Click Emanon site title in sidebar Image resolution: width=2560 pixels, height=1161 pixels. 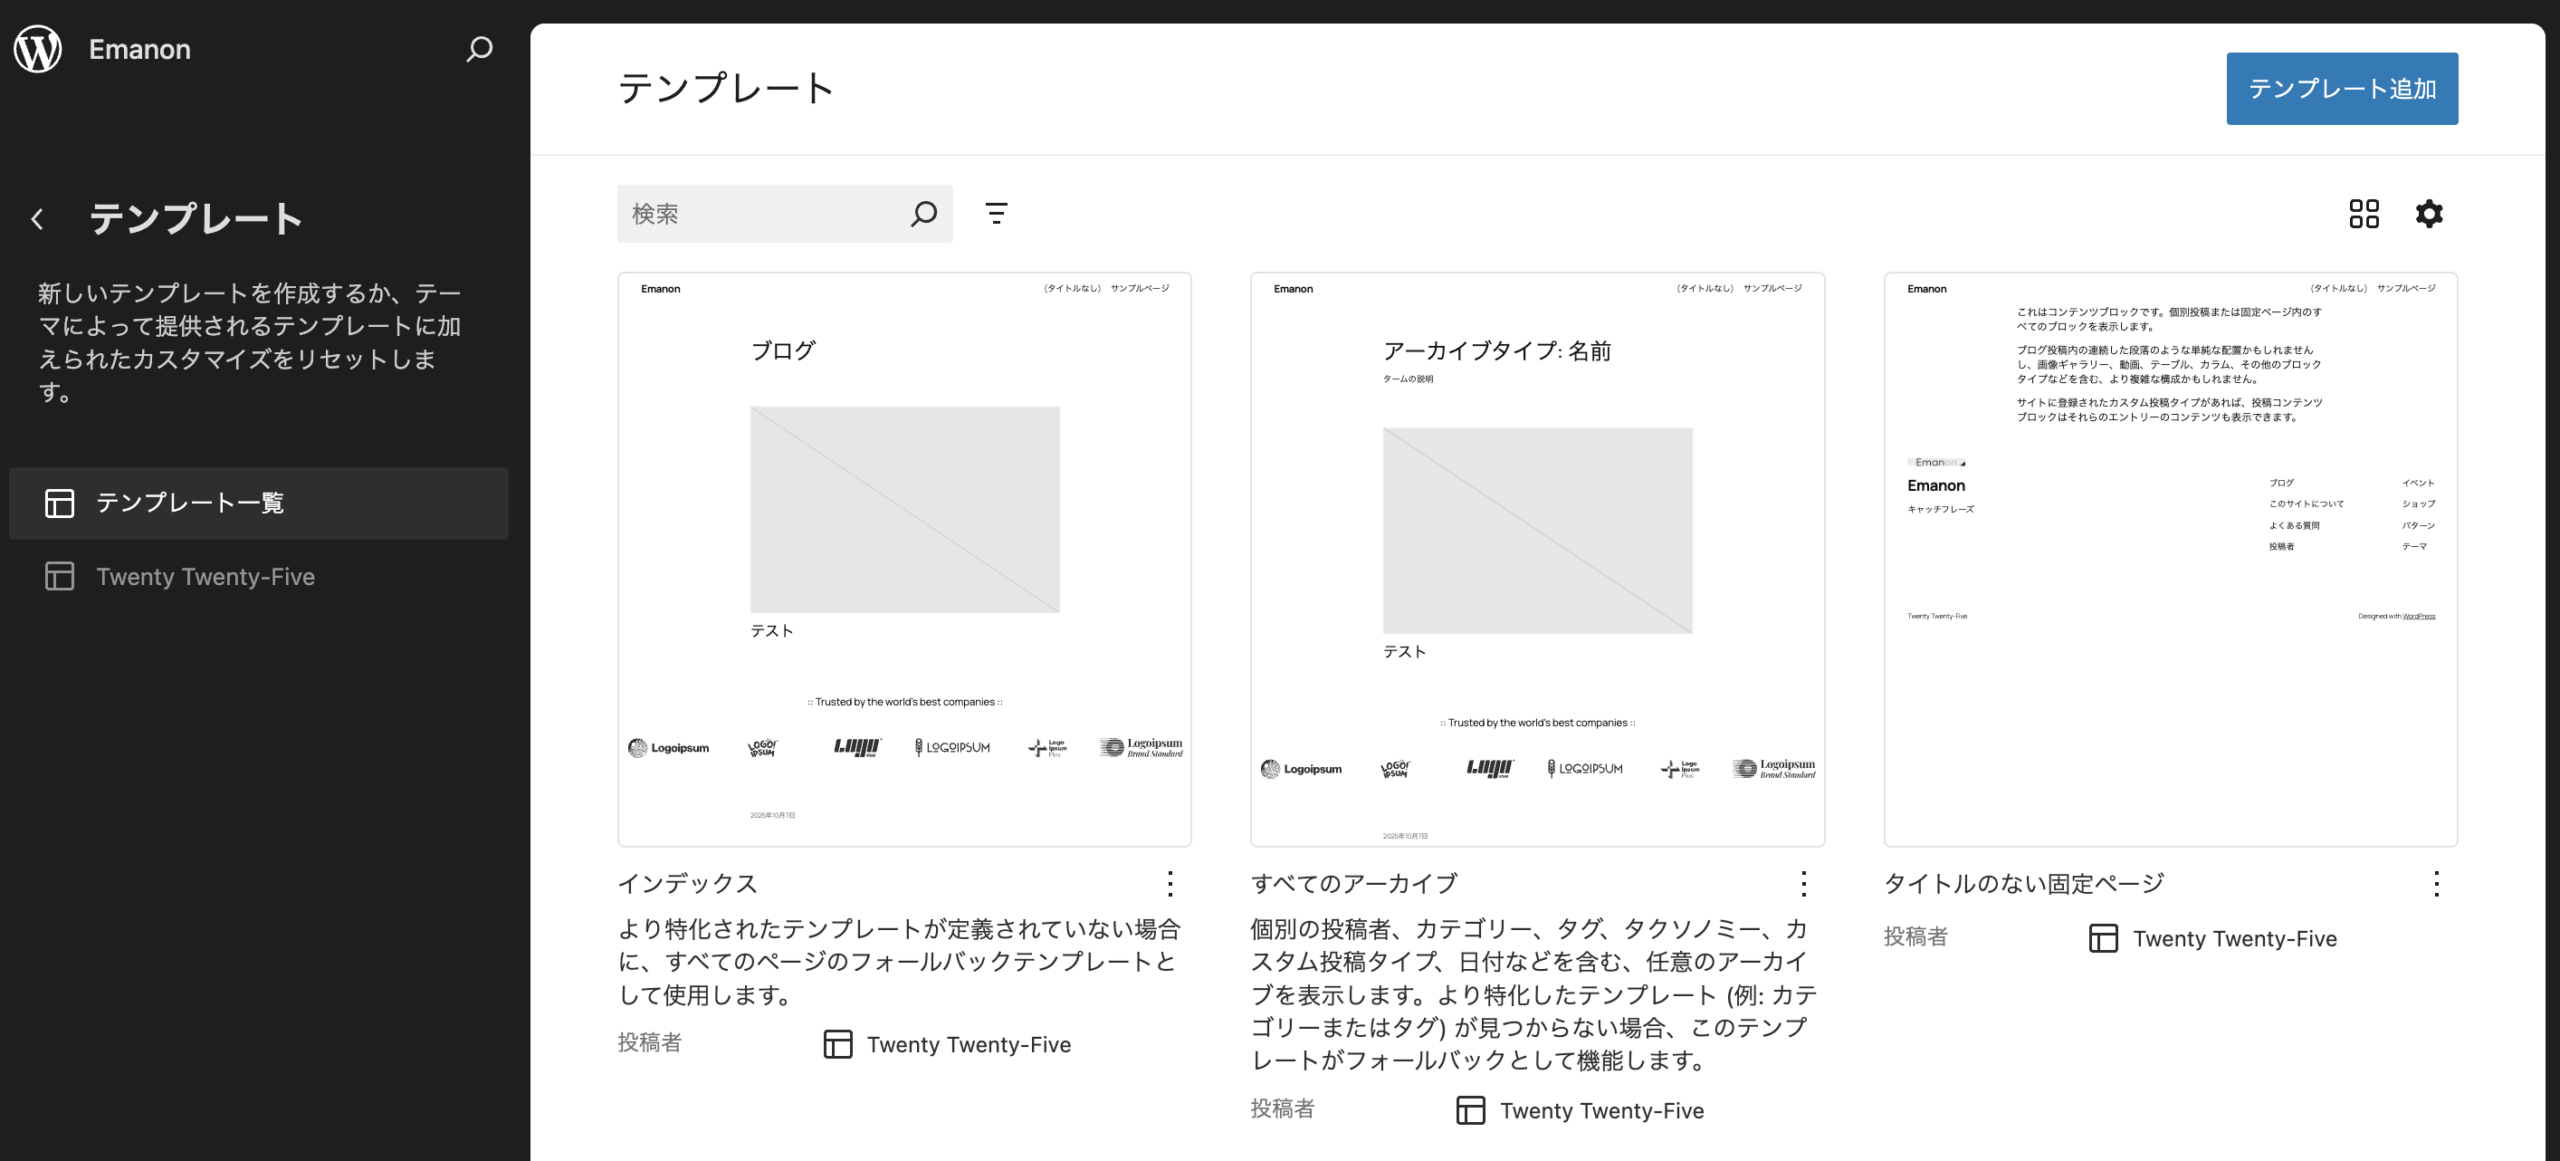(140, 49)
